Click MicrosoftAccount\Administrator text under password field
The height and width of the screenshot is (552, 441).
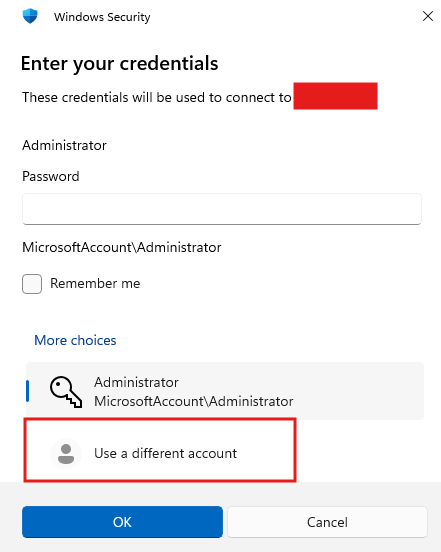[x=122, y=247]
